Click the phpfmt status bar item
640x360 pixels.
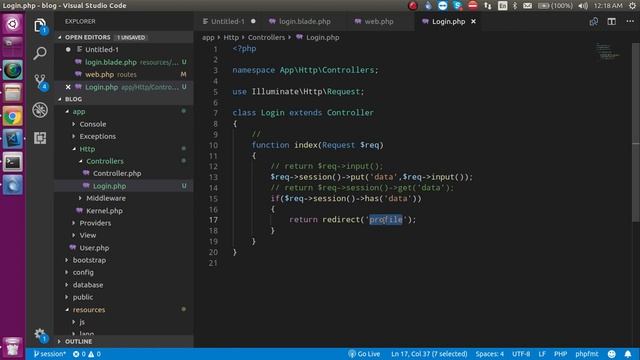coord(587,354)
